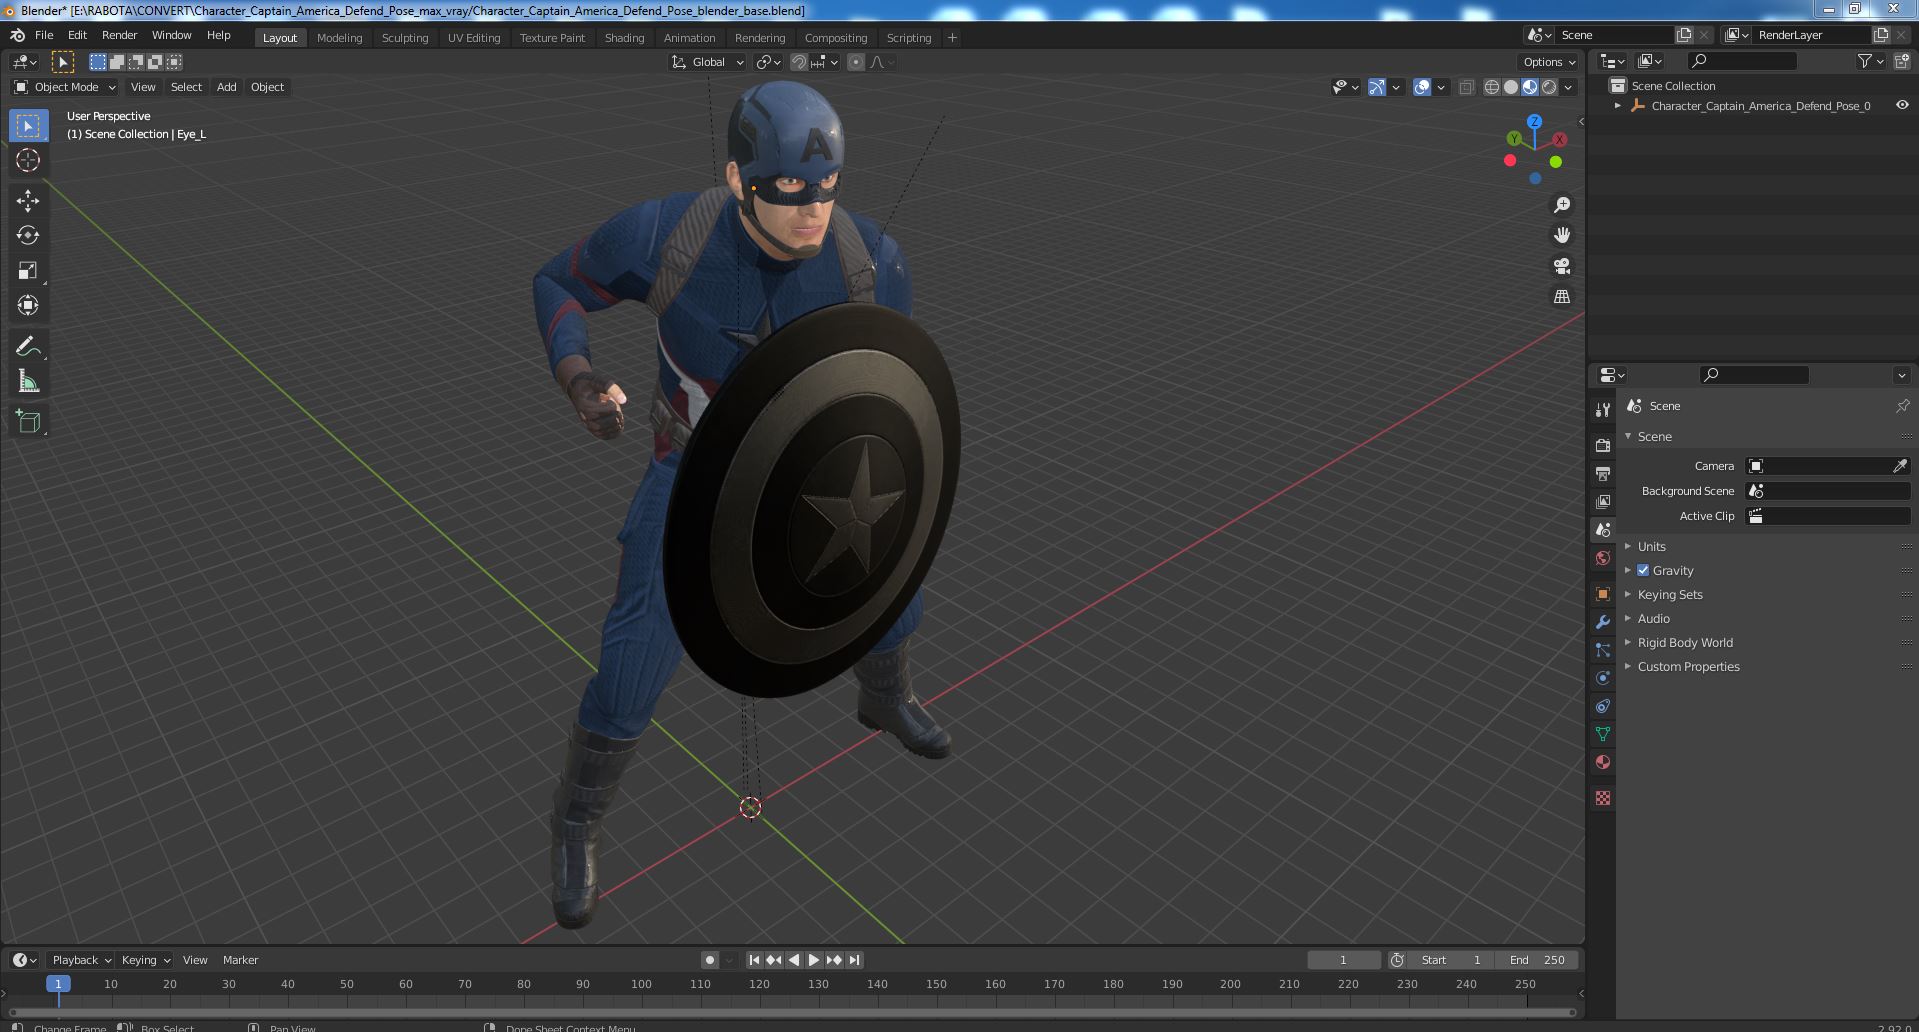Open the Render menu

119,35
